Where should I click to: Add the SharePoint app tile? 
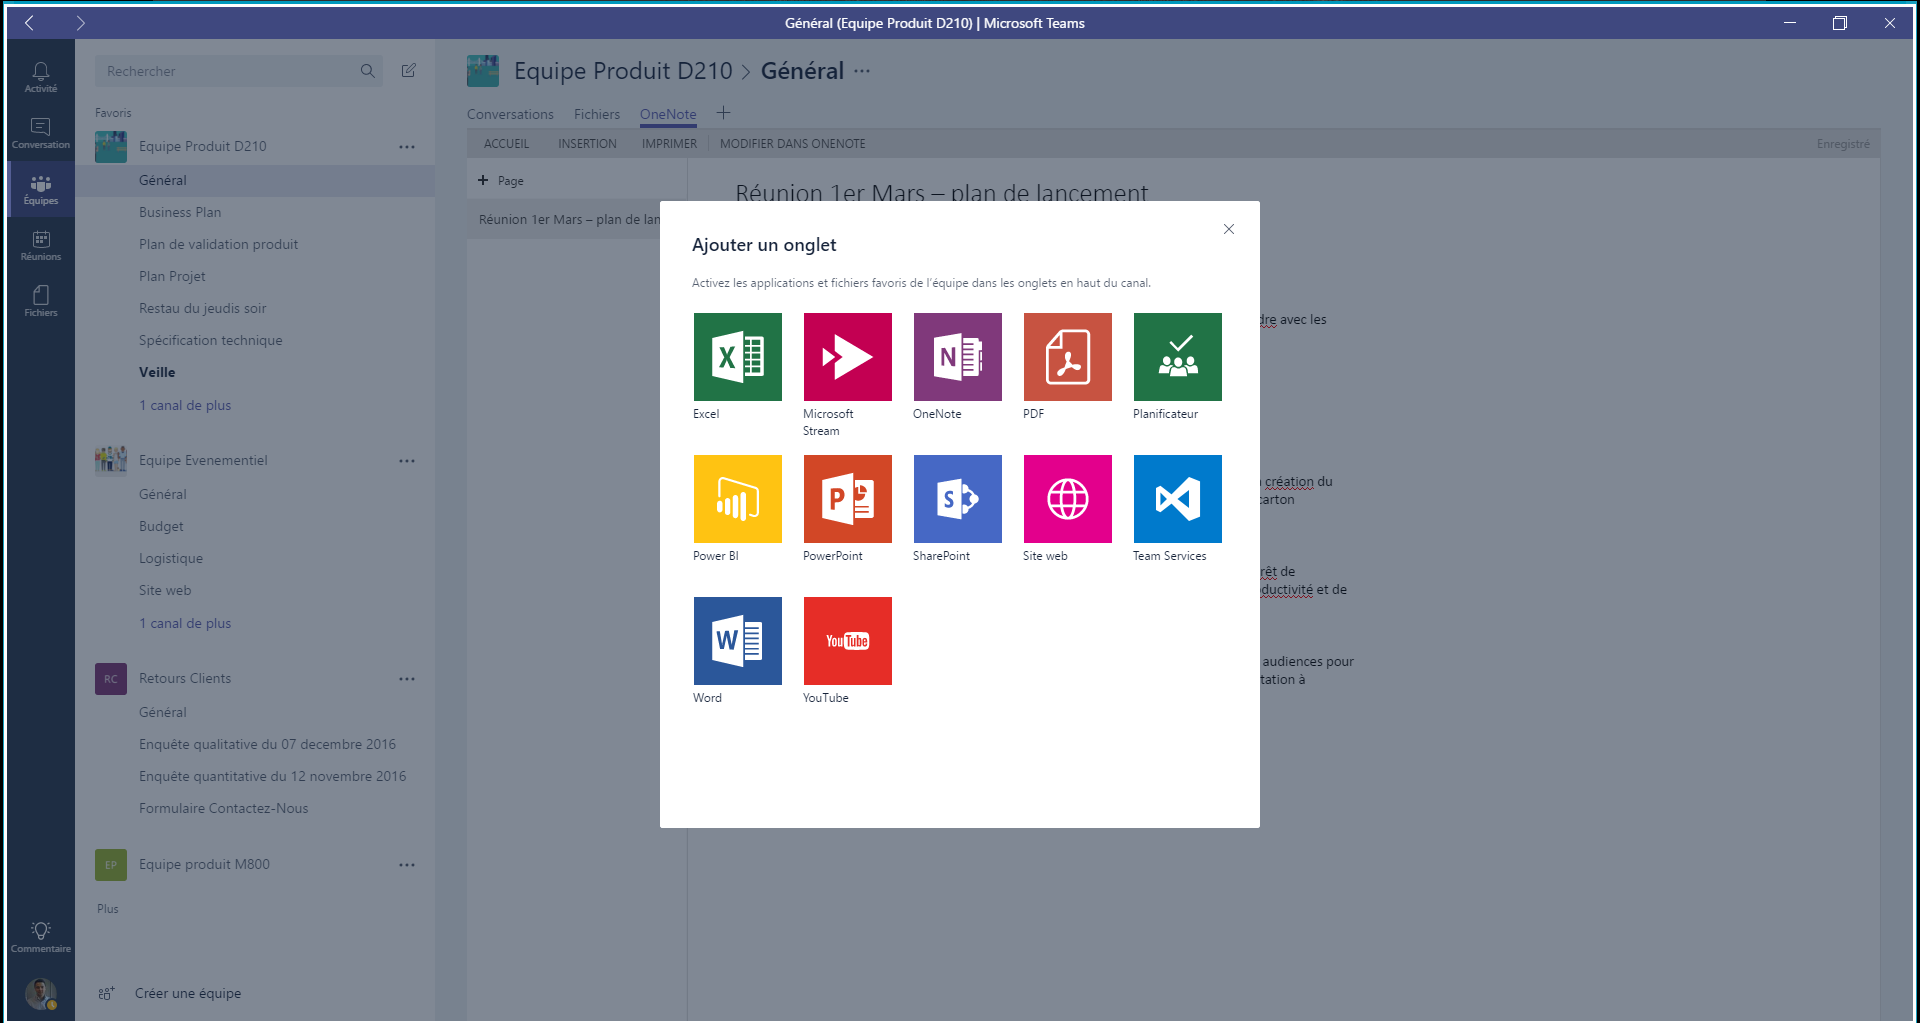(x=957, y=499)
